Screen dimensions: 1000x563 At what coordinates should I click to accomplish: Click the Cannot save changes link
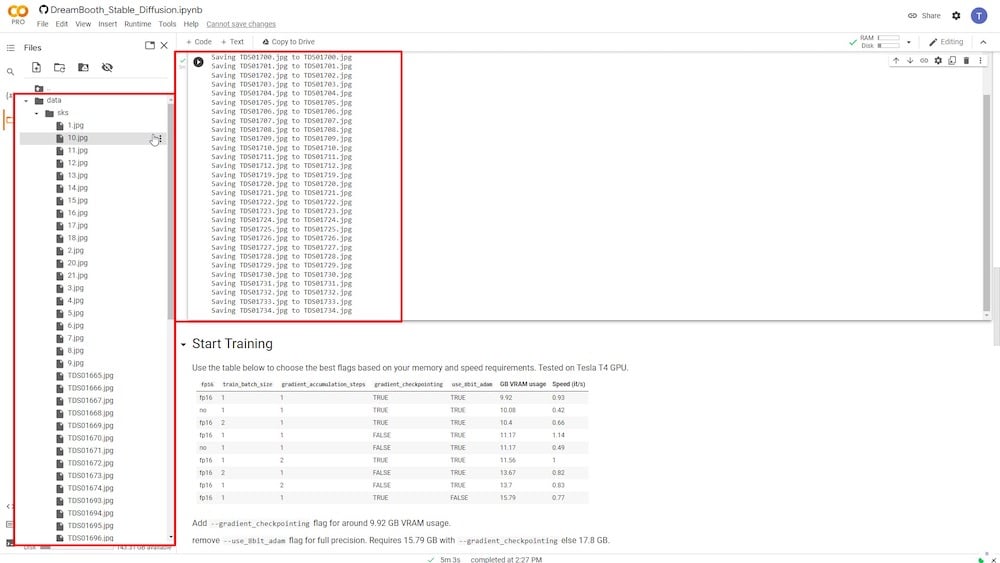pyautogui.click(x=241, y=24)
